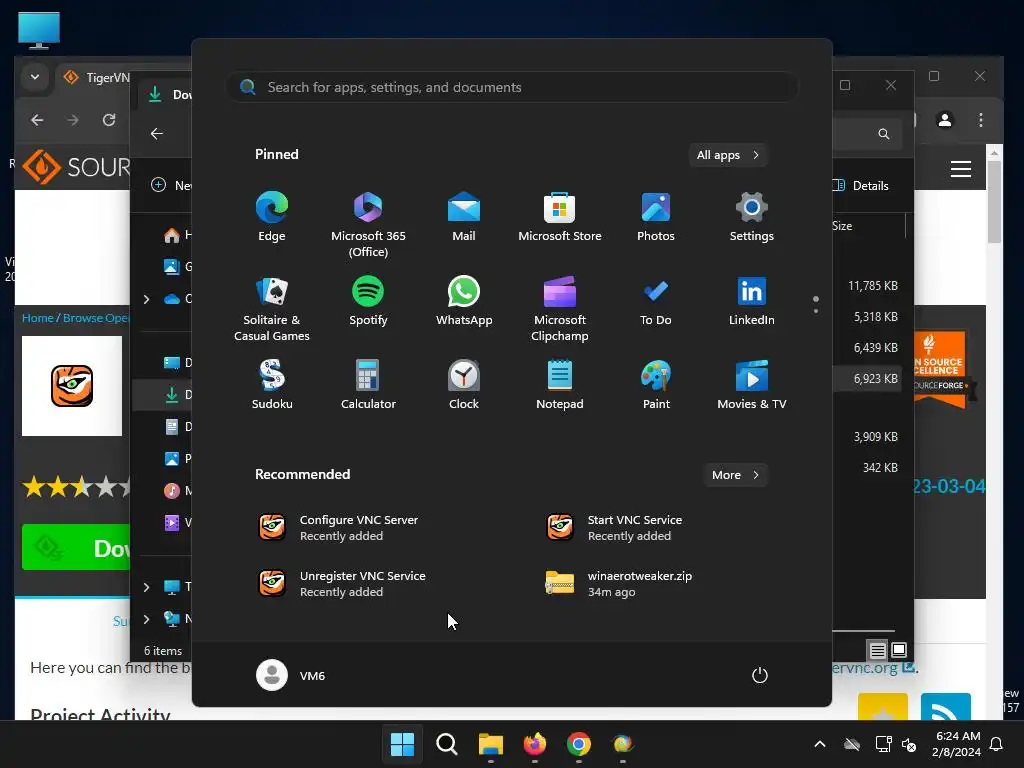Open File Explorer from taskbar
This screenshot has height=768, width=1024.
click(490, 744)
